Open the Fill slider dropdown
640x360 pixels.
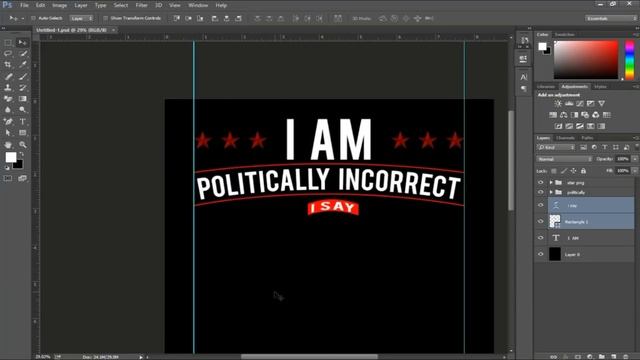635,171
